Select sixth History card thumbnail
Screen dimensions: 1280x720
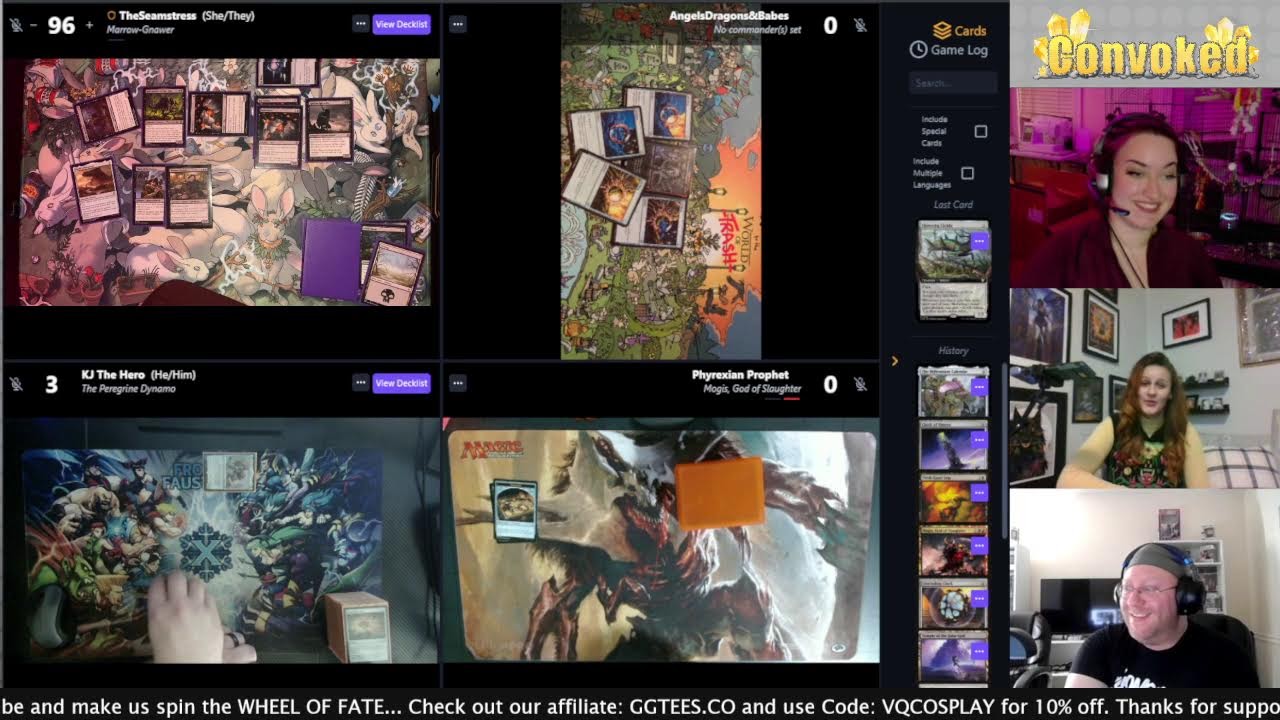[953, 659]
